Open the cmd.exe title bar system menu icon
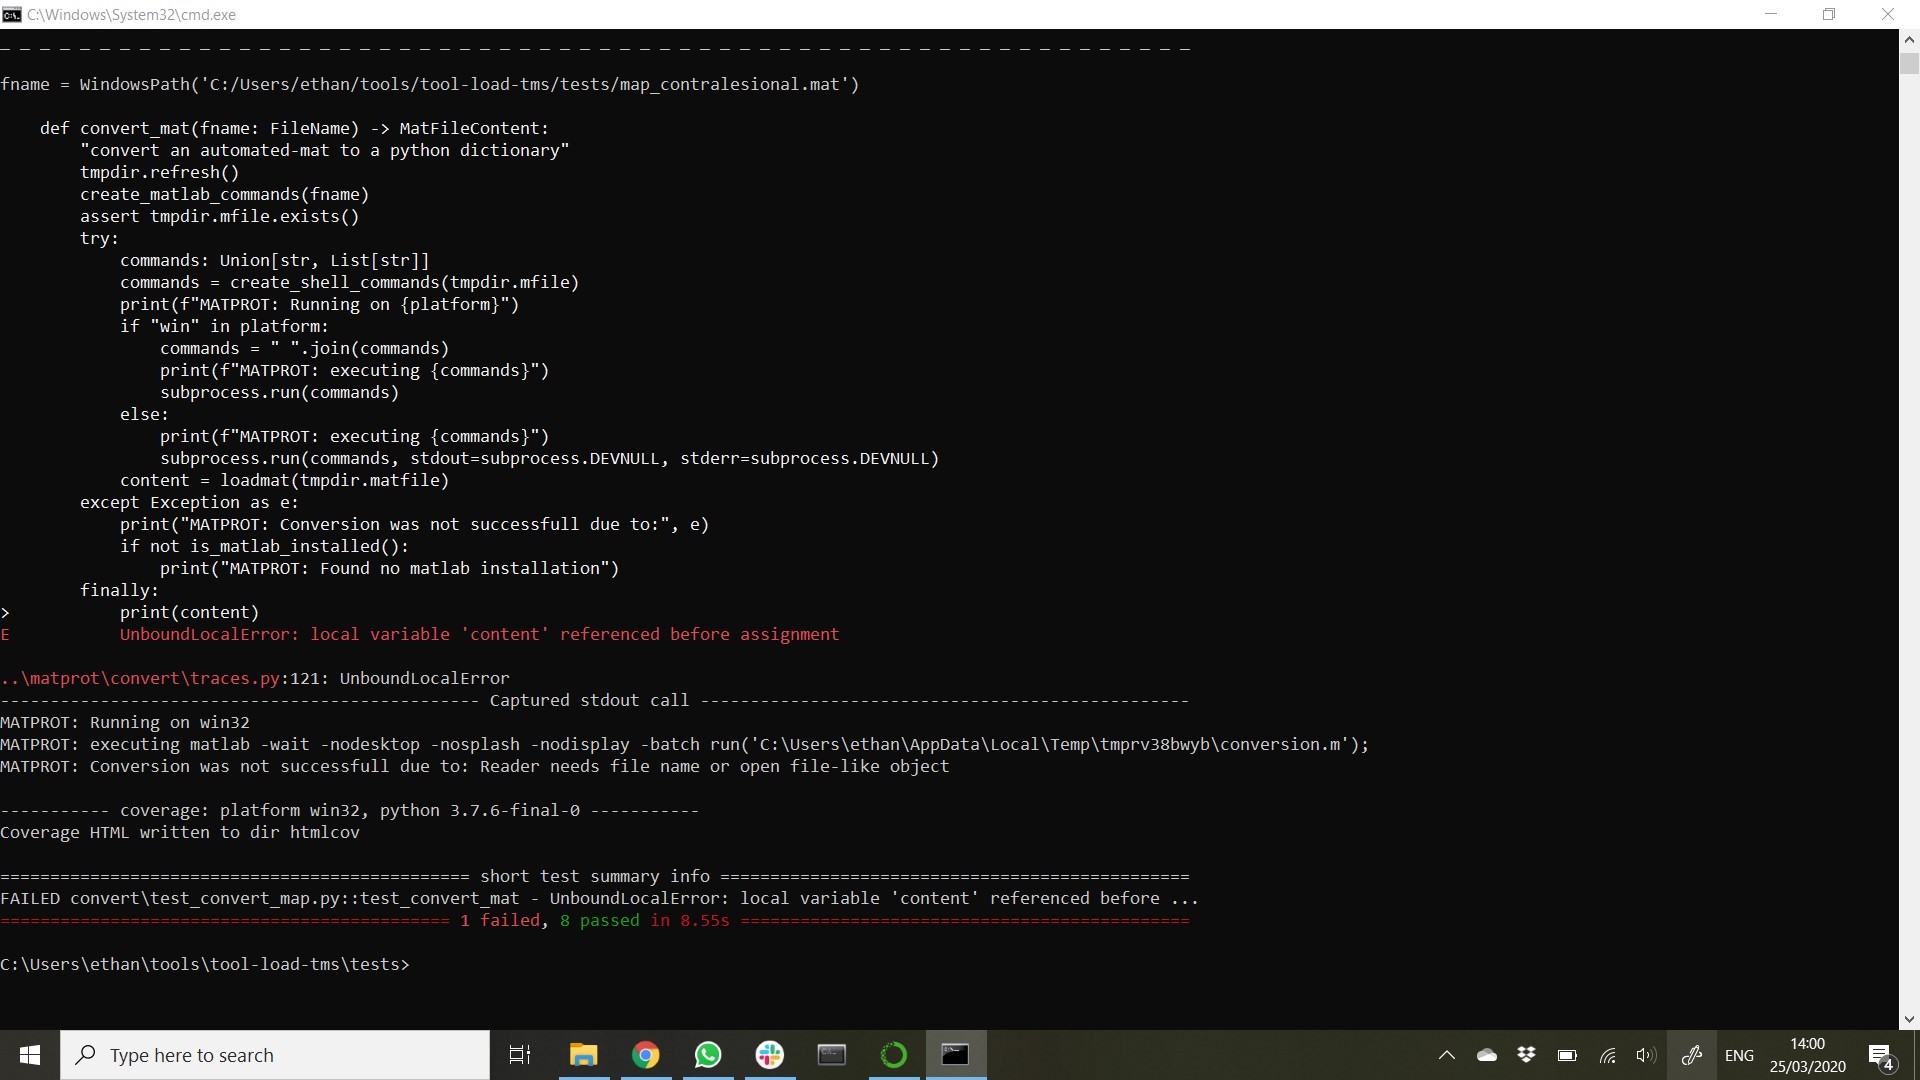1920x1080 pixels. tap(12, 14)
